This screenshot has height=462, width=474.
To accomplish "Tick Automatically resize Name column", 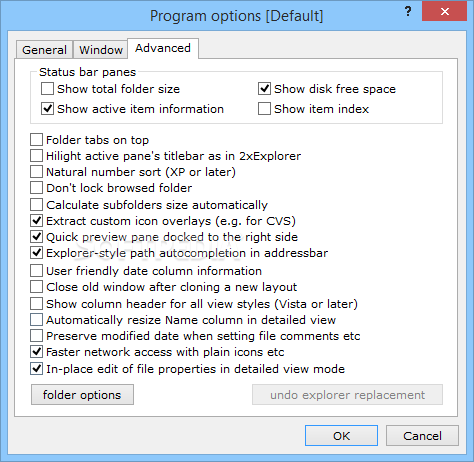I will [36, 320].
